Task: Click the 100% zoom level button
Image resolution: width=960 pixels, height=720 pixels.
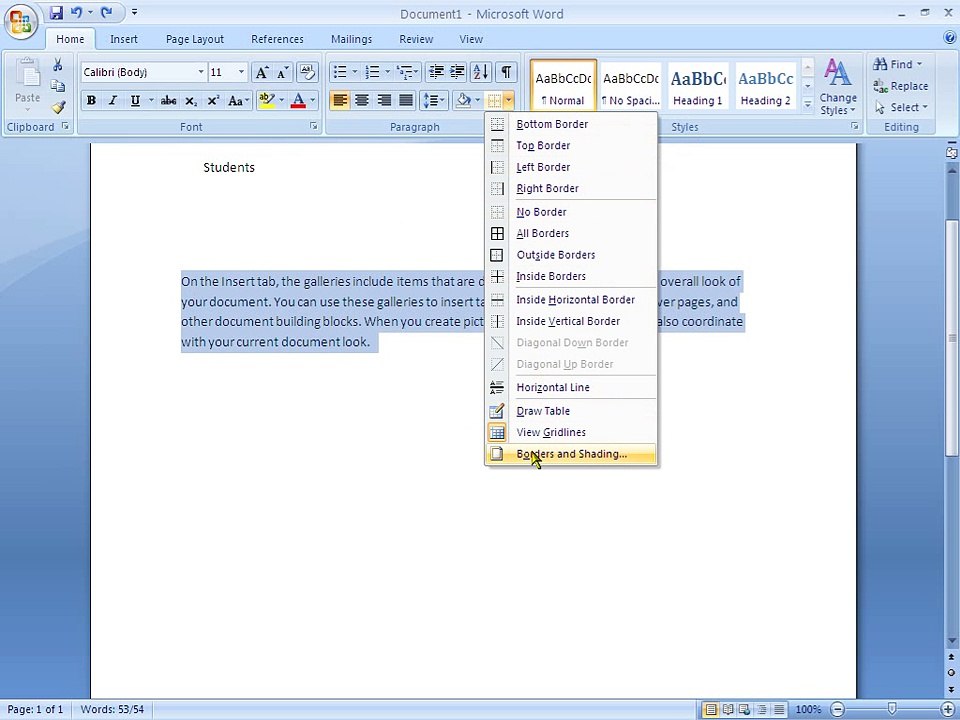Action: pyautogui.click(x=808, y=710)
